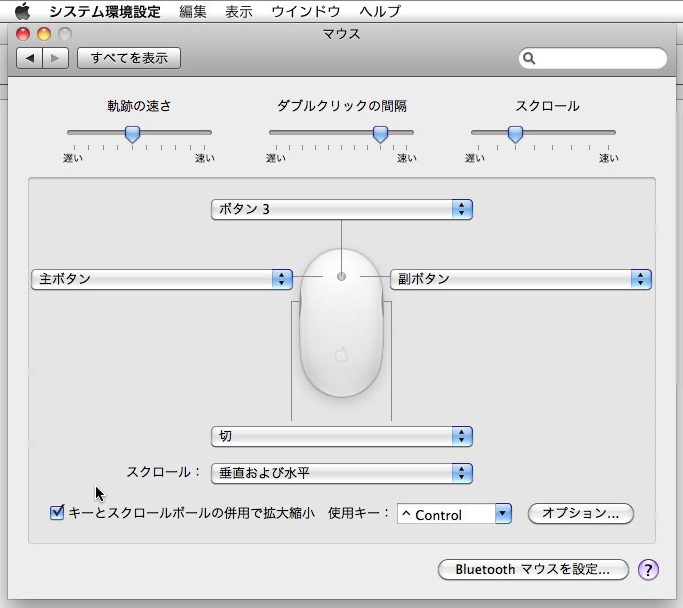Open the 主ボタン dropdown

point(162,279)
